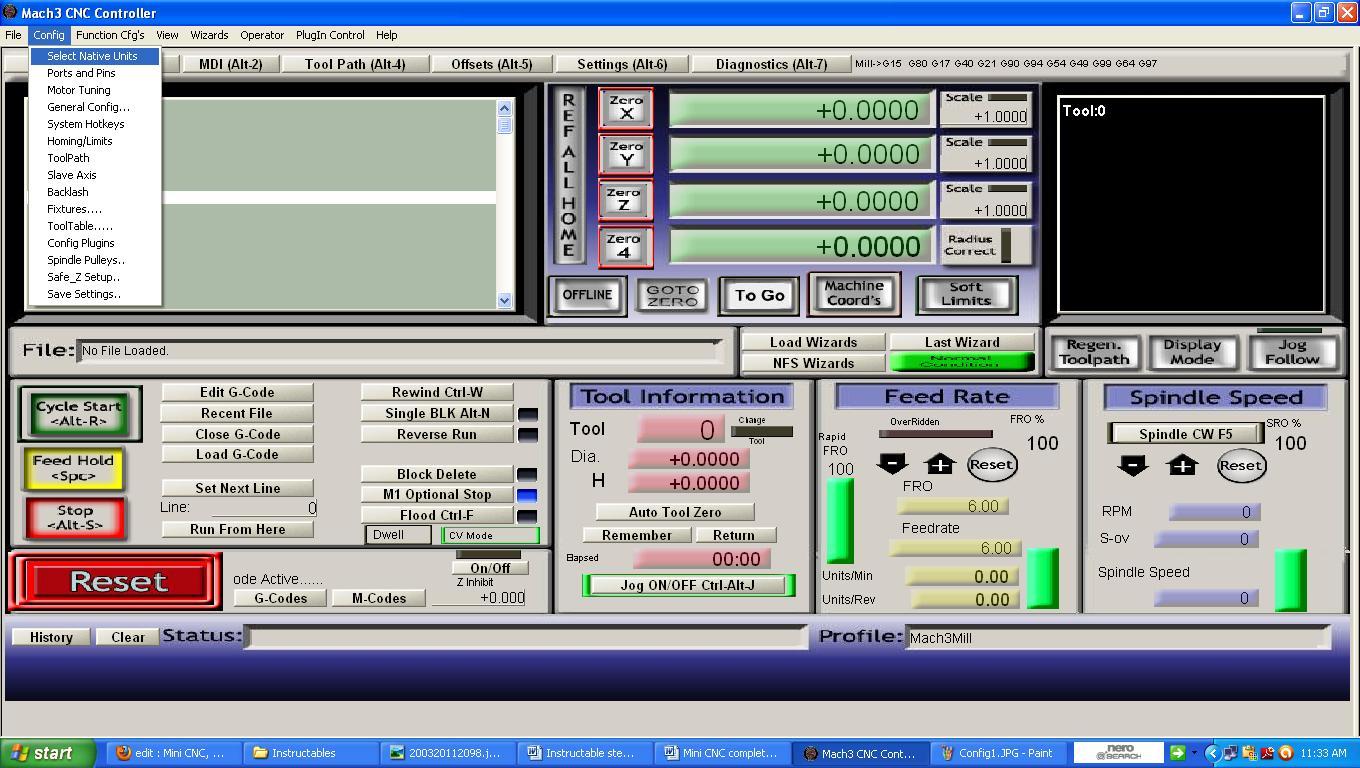1360x768 pixels.
Task: Increase spindle speed override with plus button
Action: [1182, 465]
